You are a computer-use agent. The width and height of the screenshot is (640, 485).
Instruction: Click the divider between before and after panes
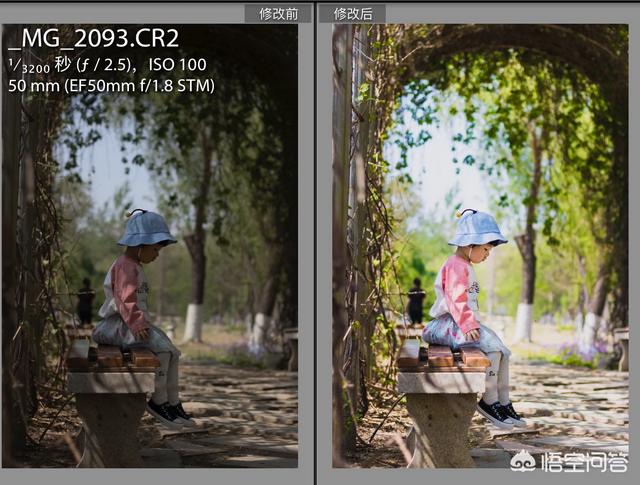click(315, 242)
